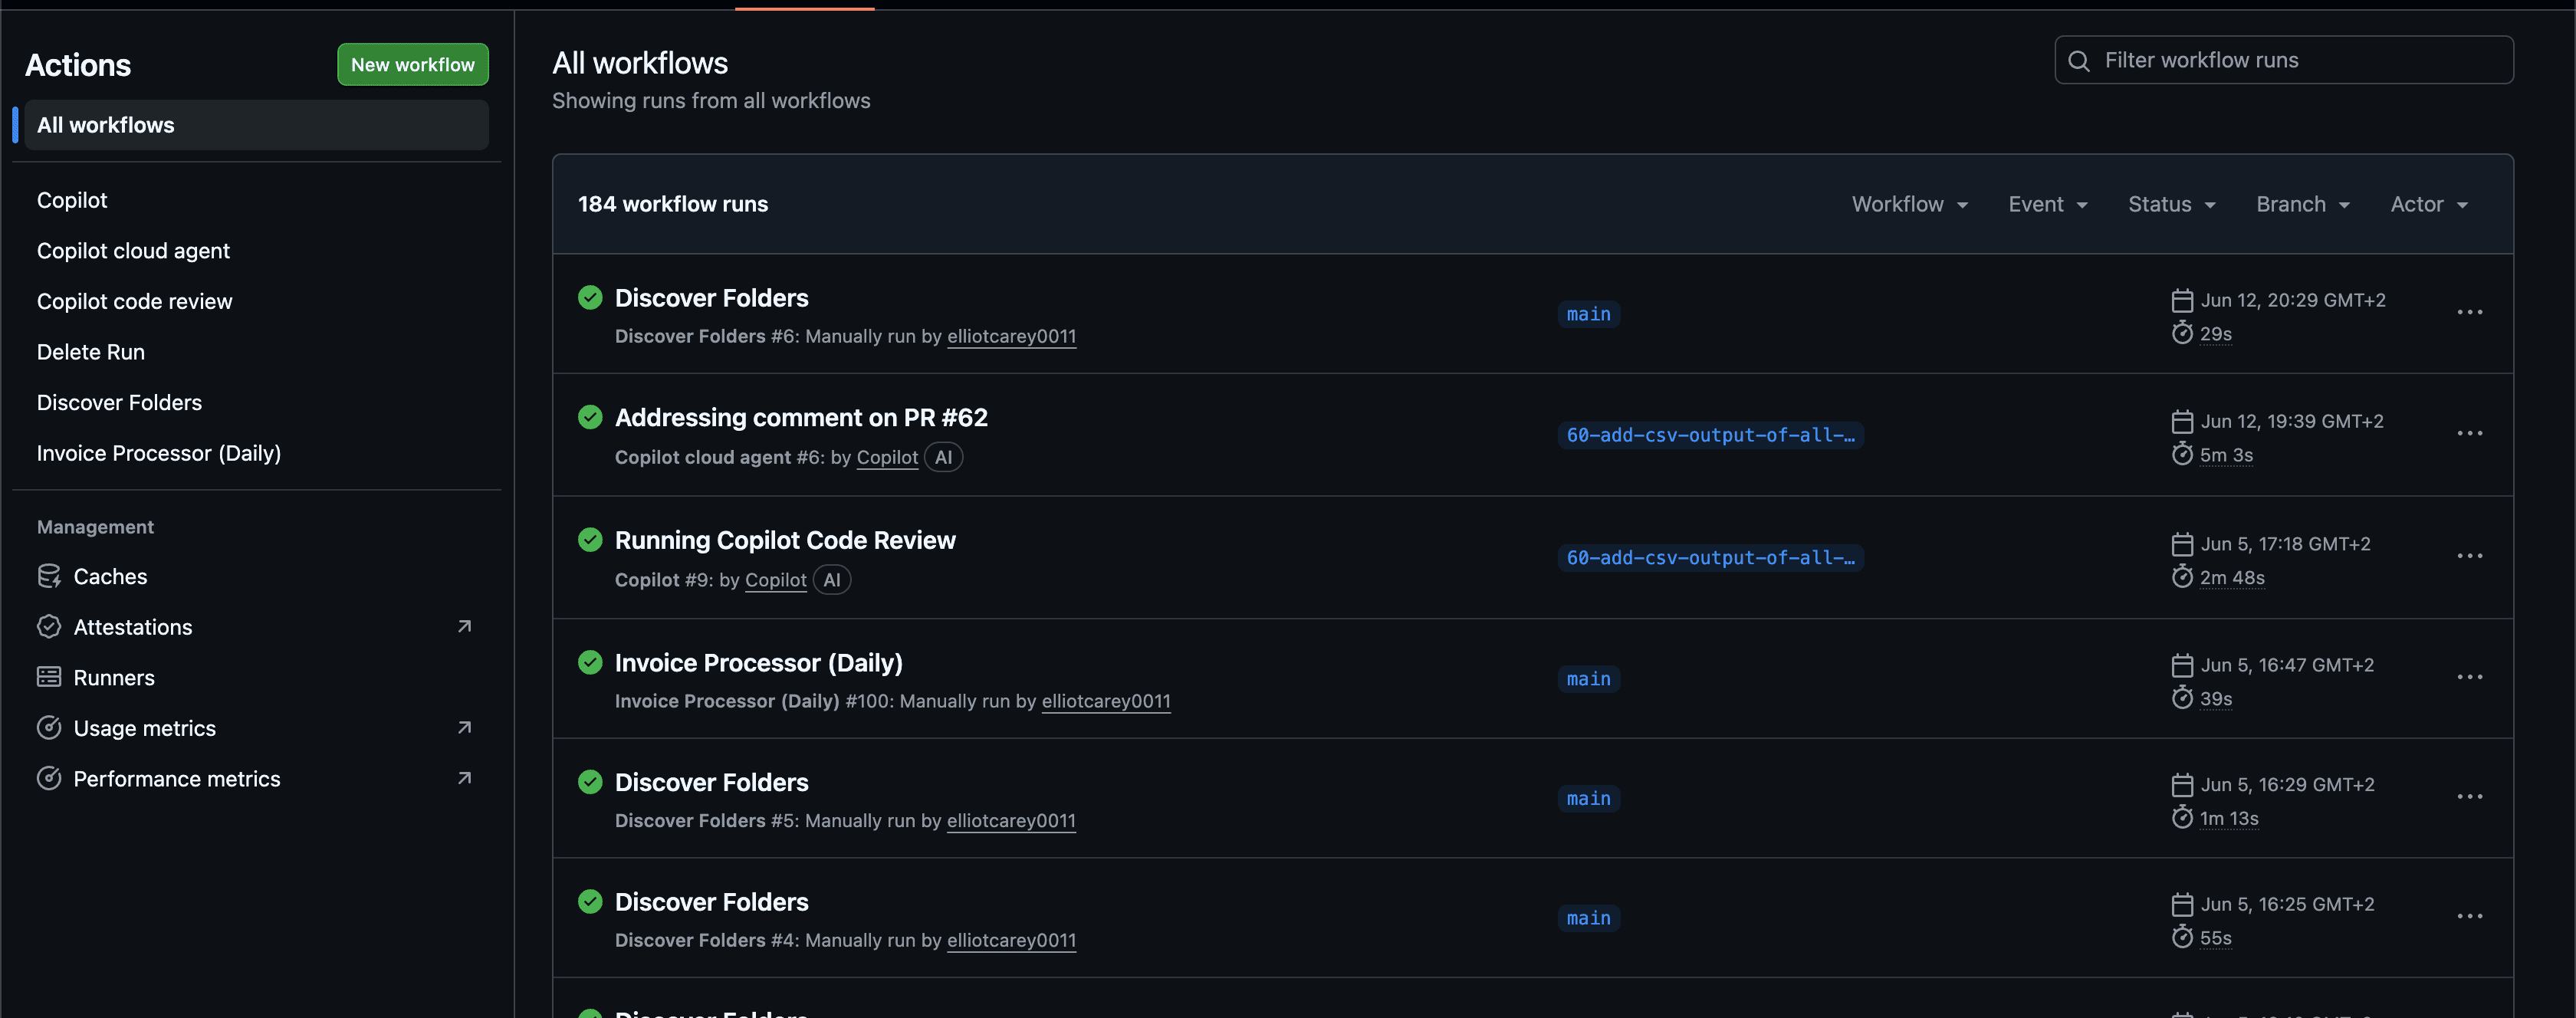2576x1018 pixels.
Task: Click the branch label on the Copilot #9 row
Action: click(x=1710, y=558)
